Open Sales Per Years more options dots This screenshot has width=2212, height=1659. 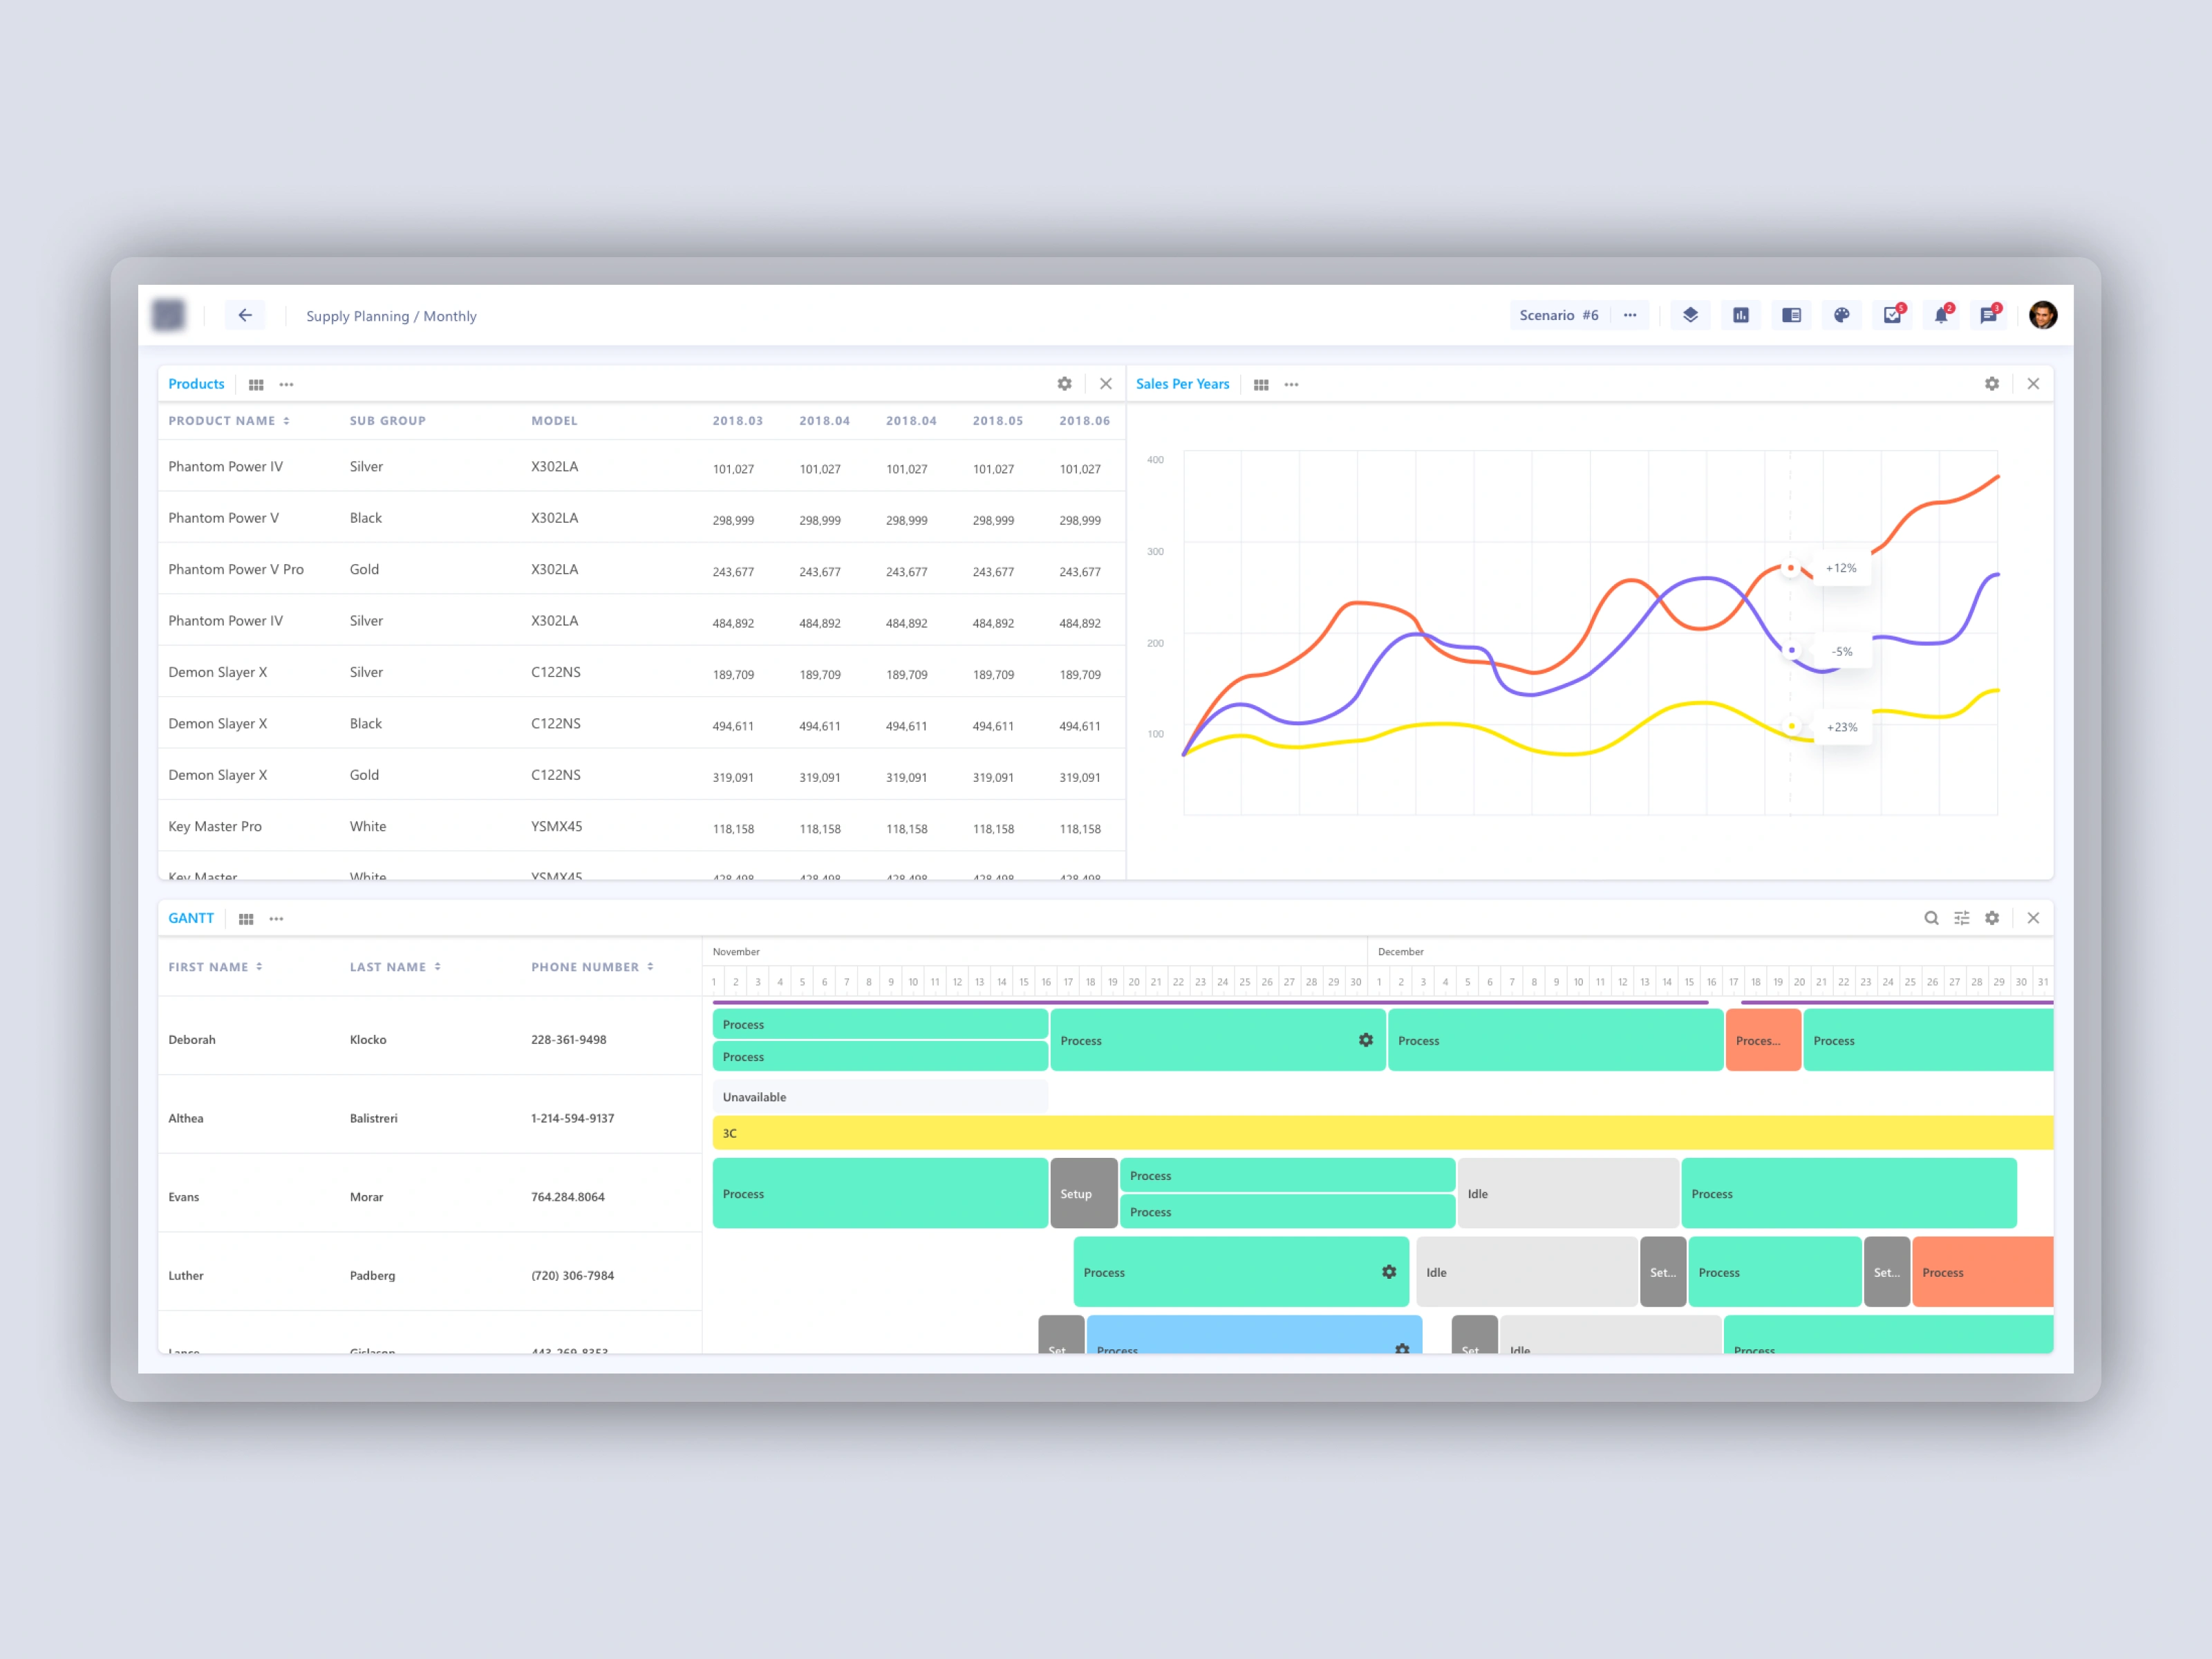1292,384
